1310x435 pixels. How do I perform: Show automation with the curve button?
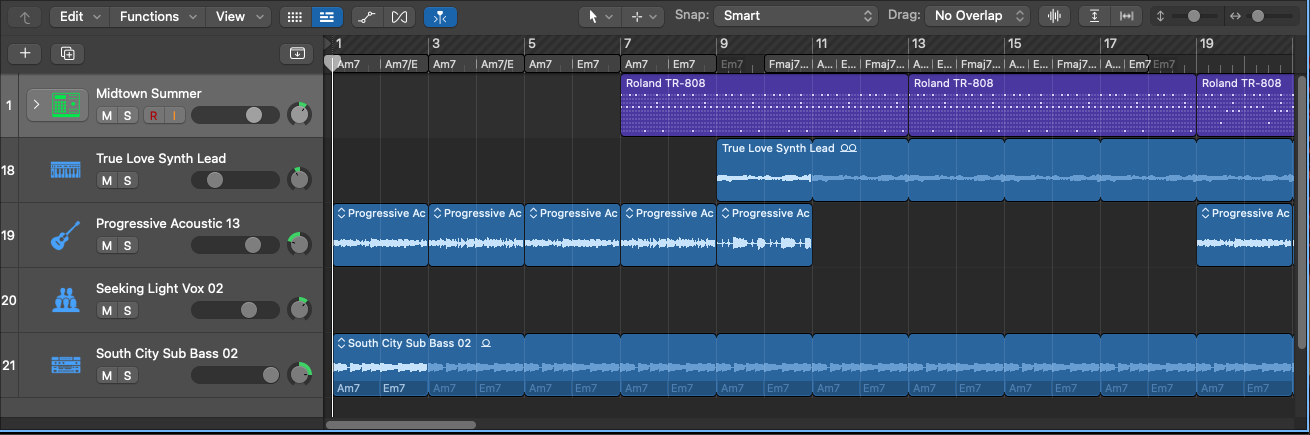pos(367,17)
